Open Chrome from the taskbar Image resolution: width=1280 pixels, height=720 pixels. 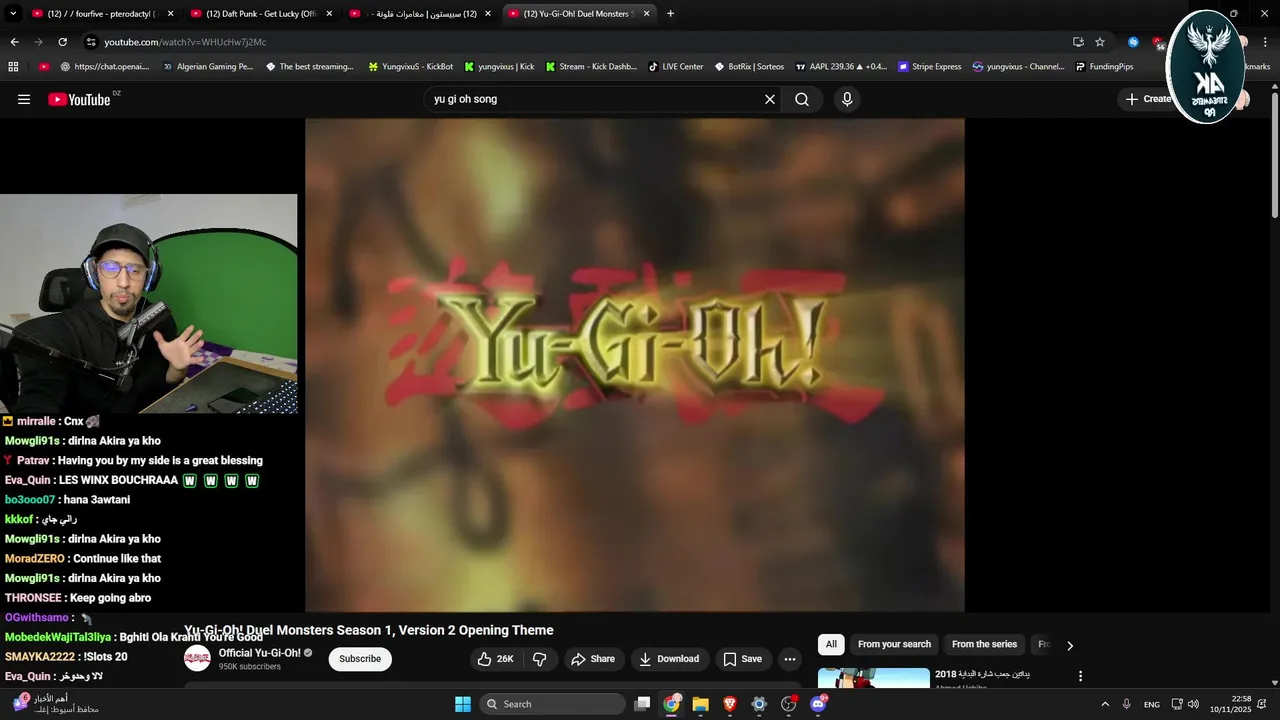(672, 704)
